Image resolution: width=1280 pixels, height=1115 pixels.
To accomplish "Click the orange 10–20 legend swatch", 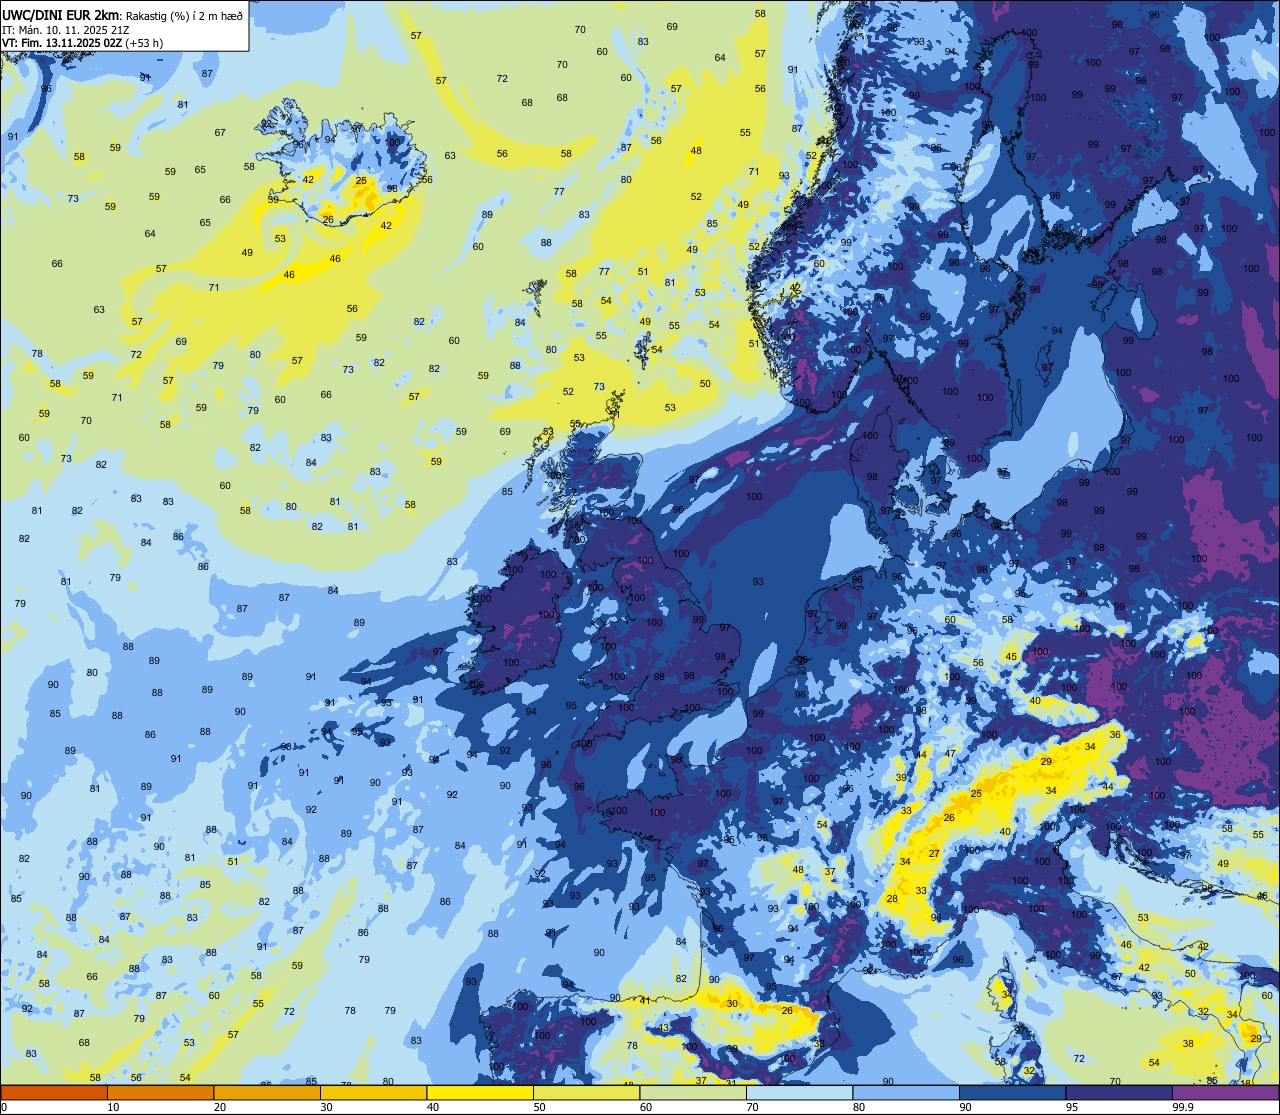I will (x=160, y=1092).
